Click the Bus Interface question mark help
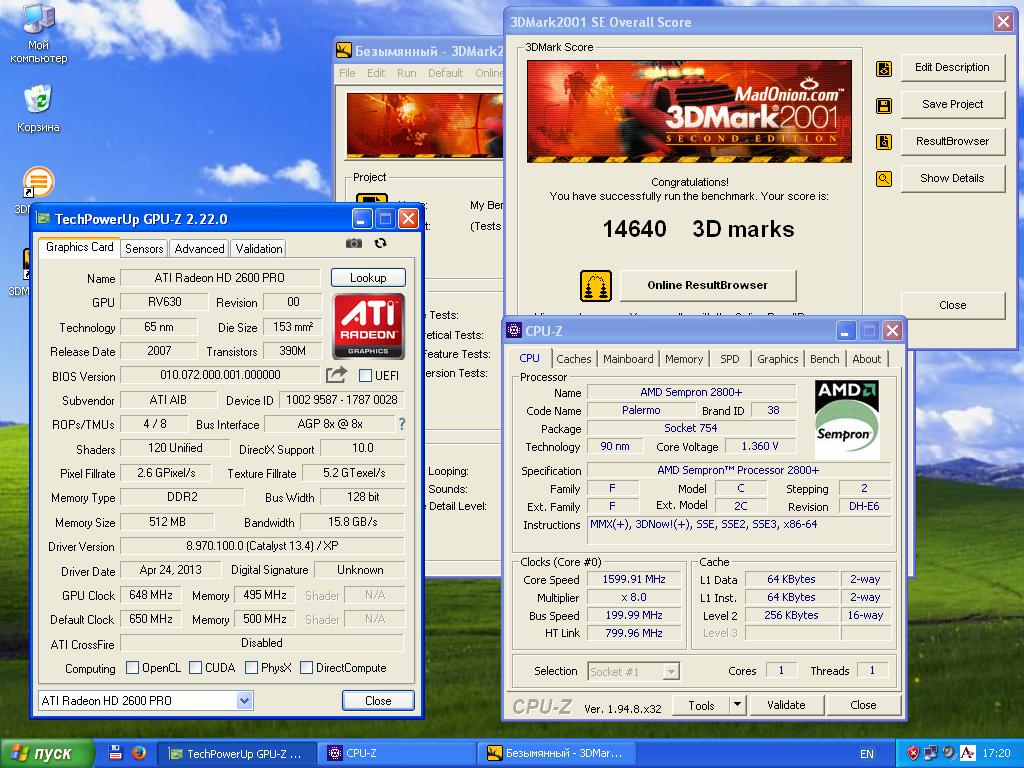Viewport: 1024px width, 768px height. (402, 424)
